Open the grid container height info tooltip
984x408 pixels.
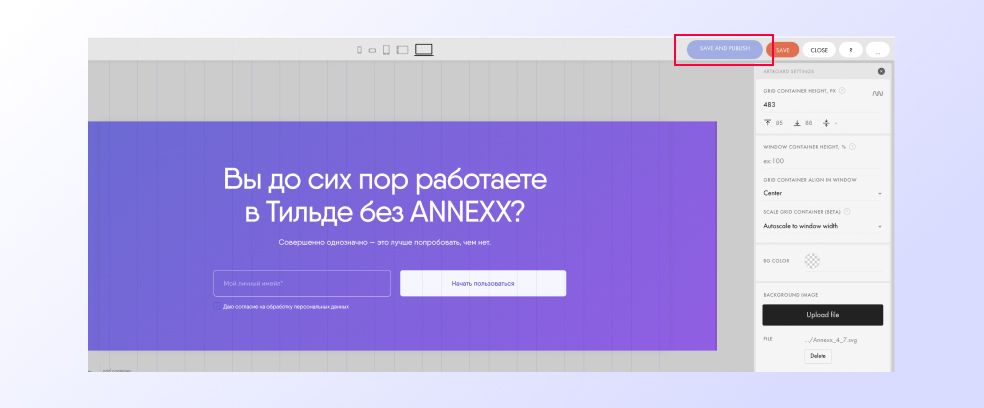click(842, 90)
